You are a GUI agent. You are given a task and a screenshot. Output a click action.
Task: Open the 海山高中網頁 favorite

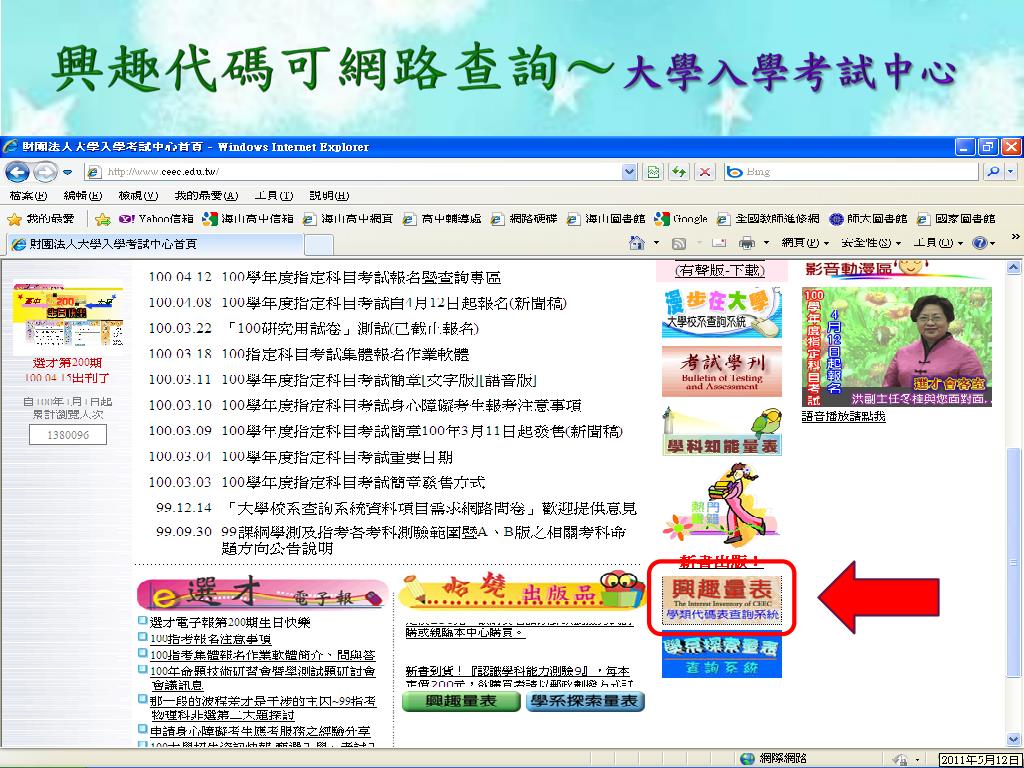pos(348,219)
